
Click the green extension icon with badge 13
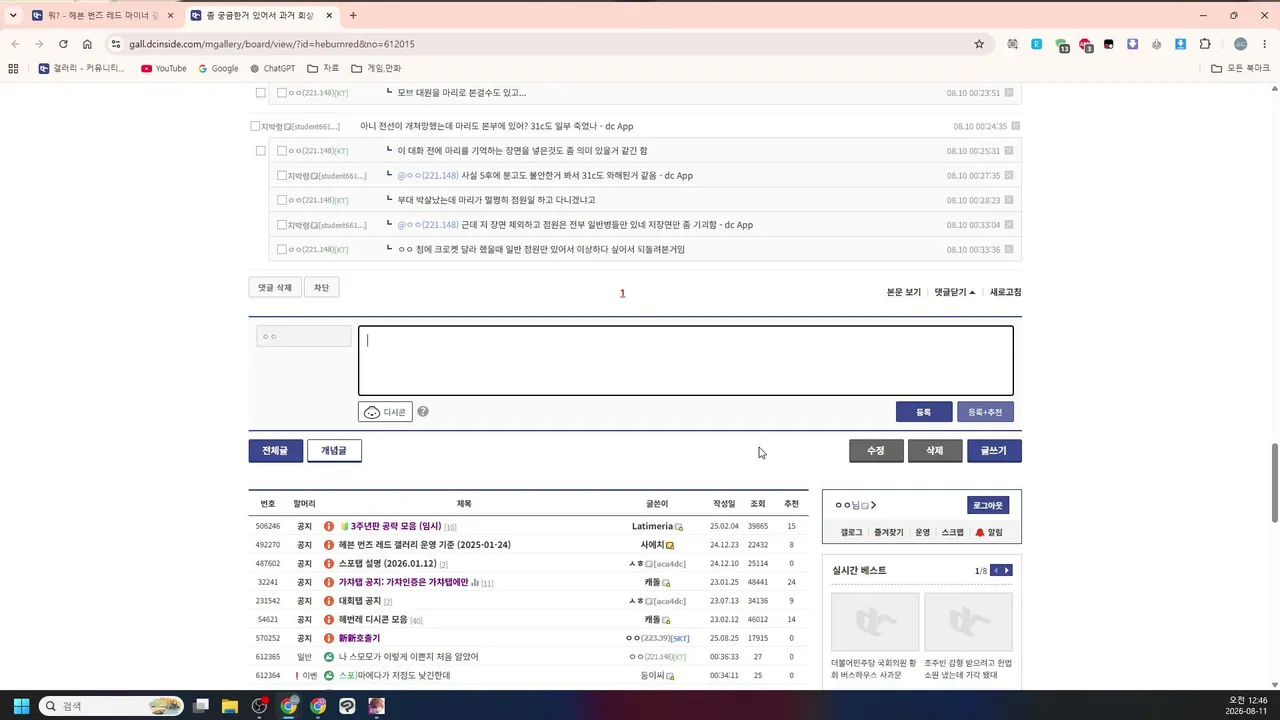point(1061,45)
